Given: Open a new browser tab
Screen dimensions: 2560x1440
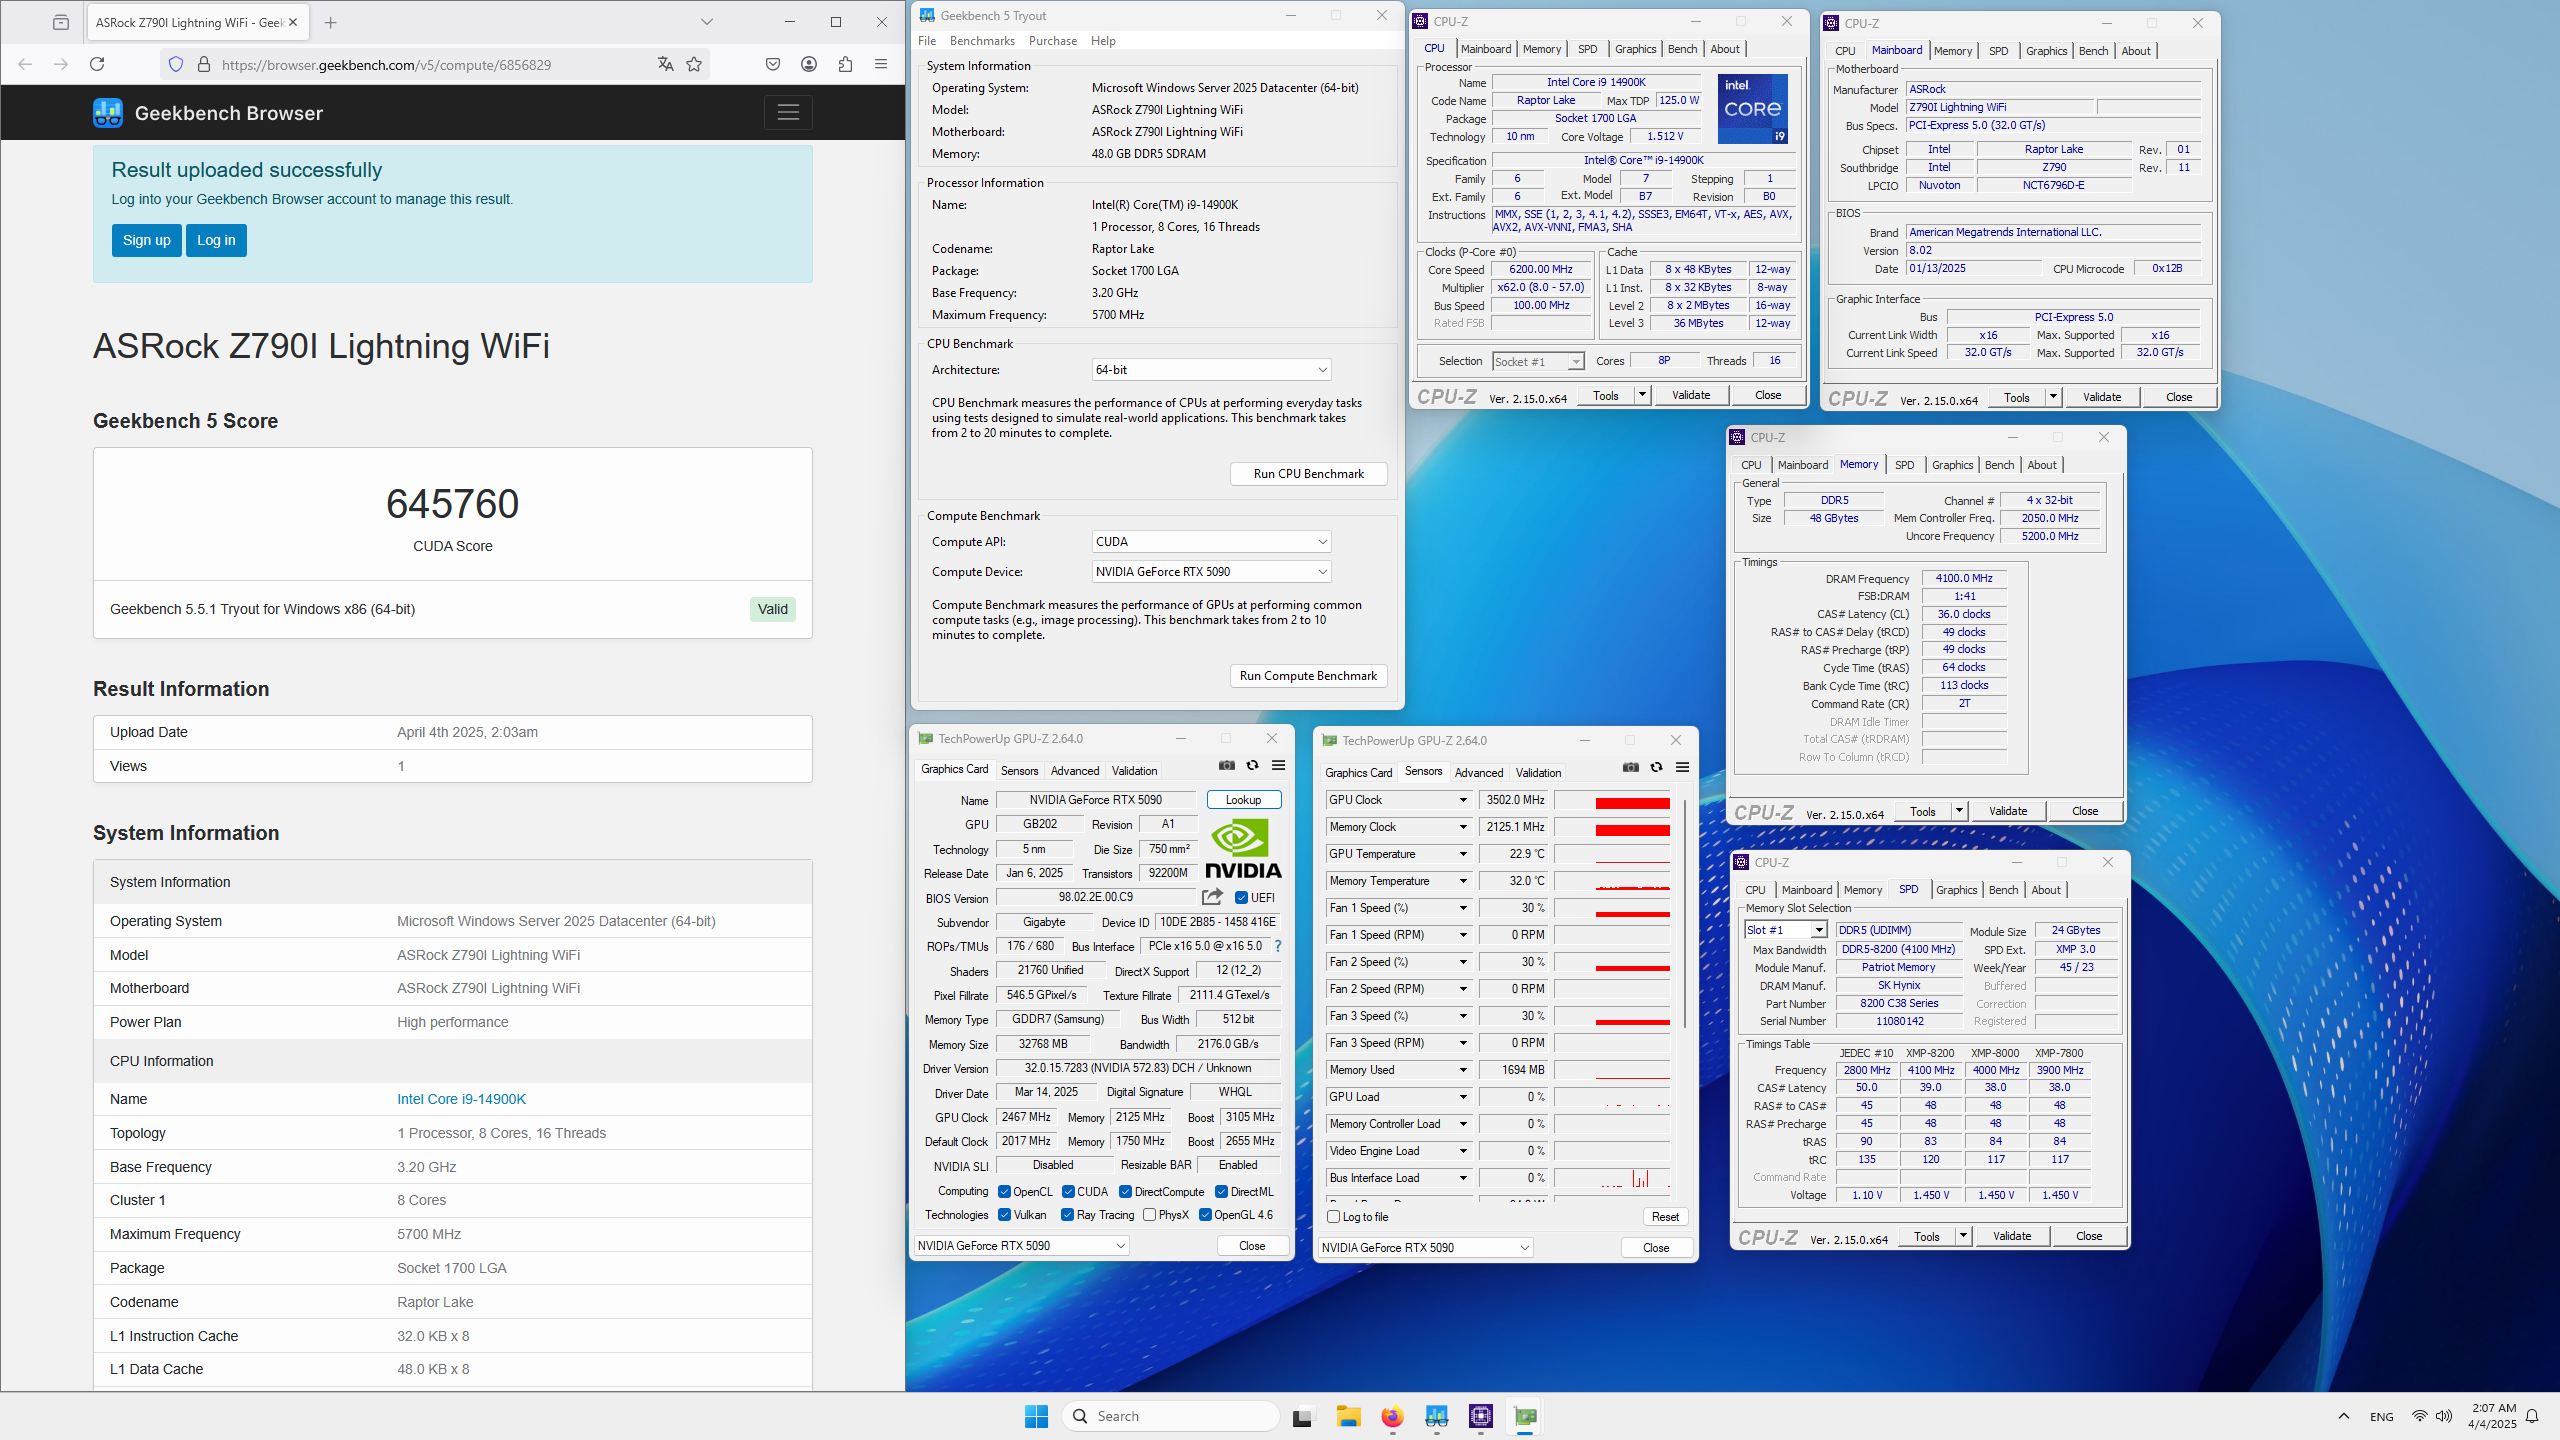Looking at the screenshot, I should pos(331,22).
